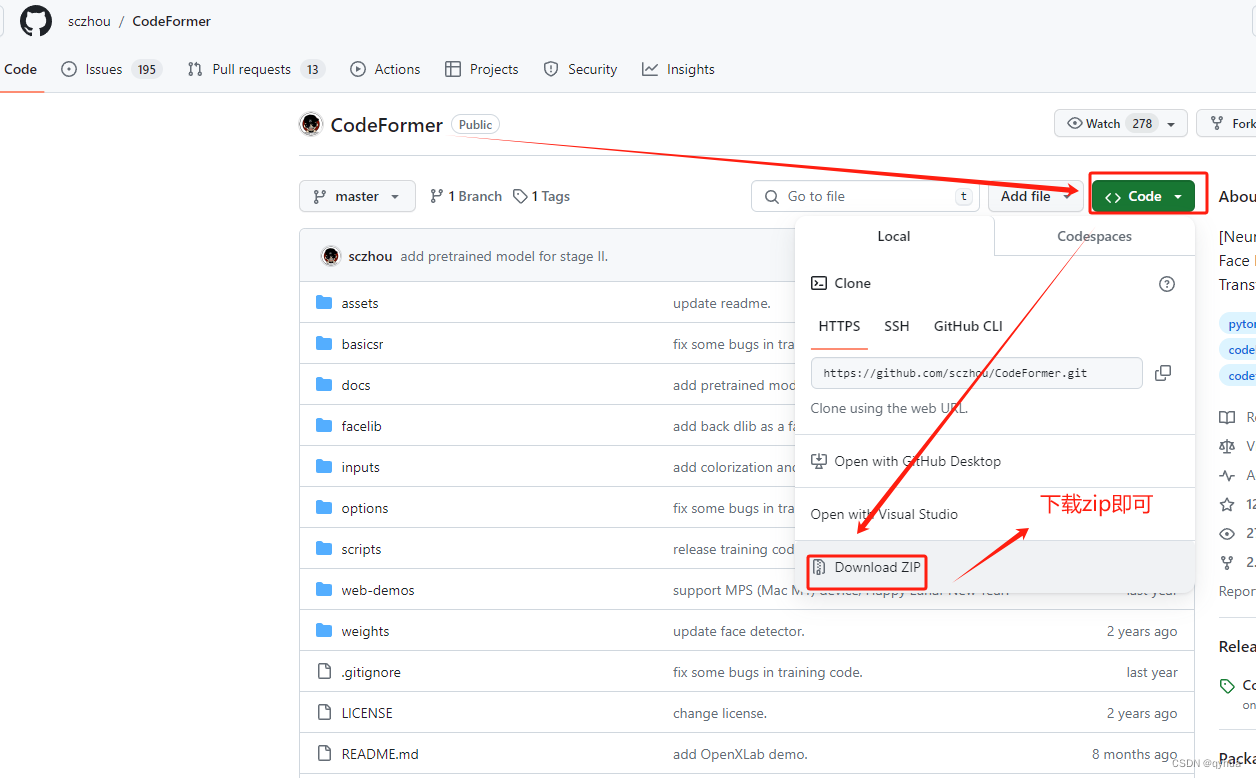Focus the Go to file search field
Image resolution: width=1256 pixels, height=778 pixels.
pyautogui.click(x=866, y=196)
